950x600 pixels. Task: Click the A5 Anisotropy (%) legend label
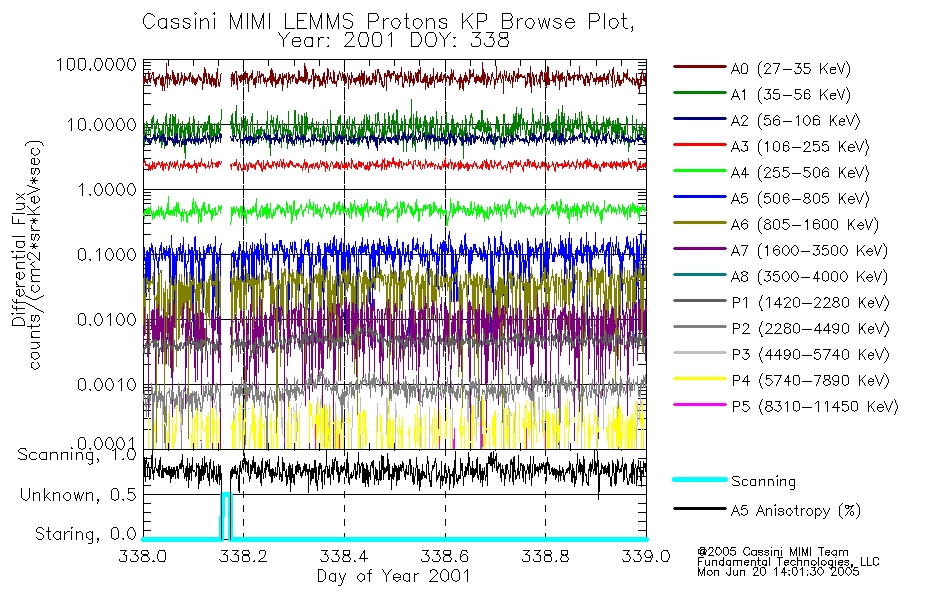coord(796,511)
